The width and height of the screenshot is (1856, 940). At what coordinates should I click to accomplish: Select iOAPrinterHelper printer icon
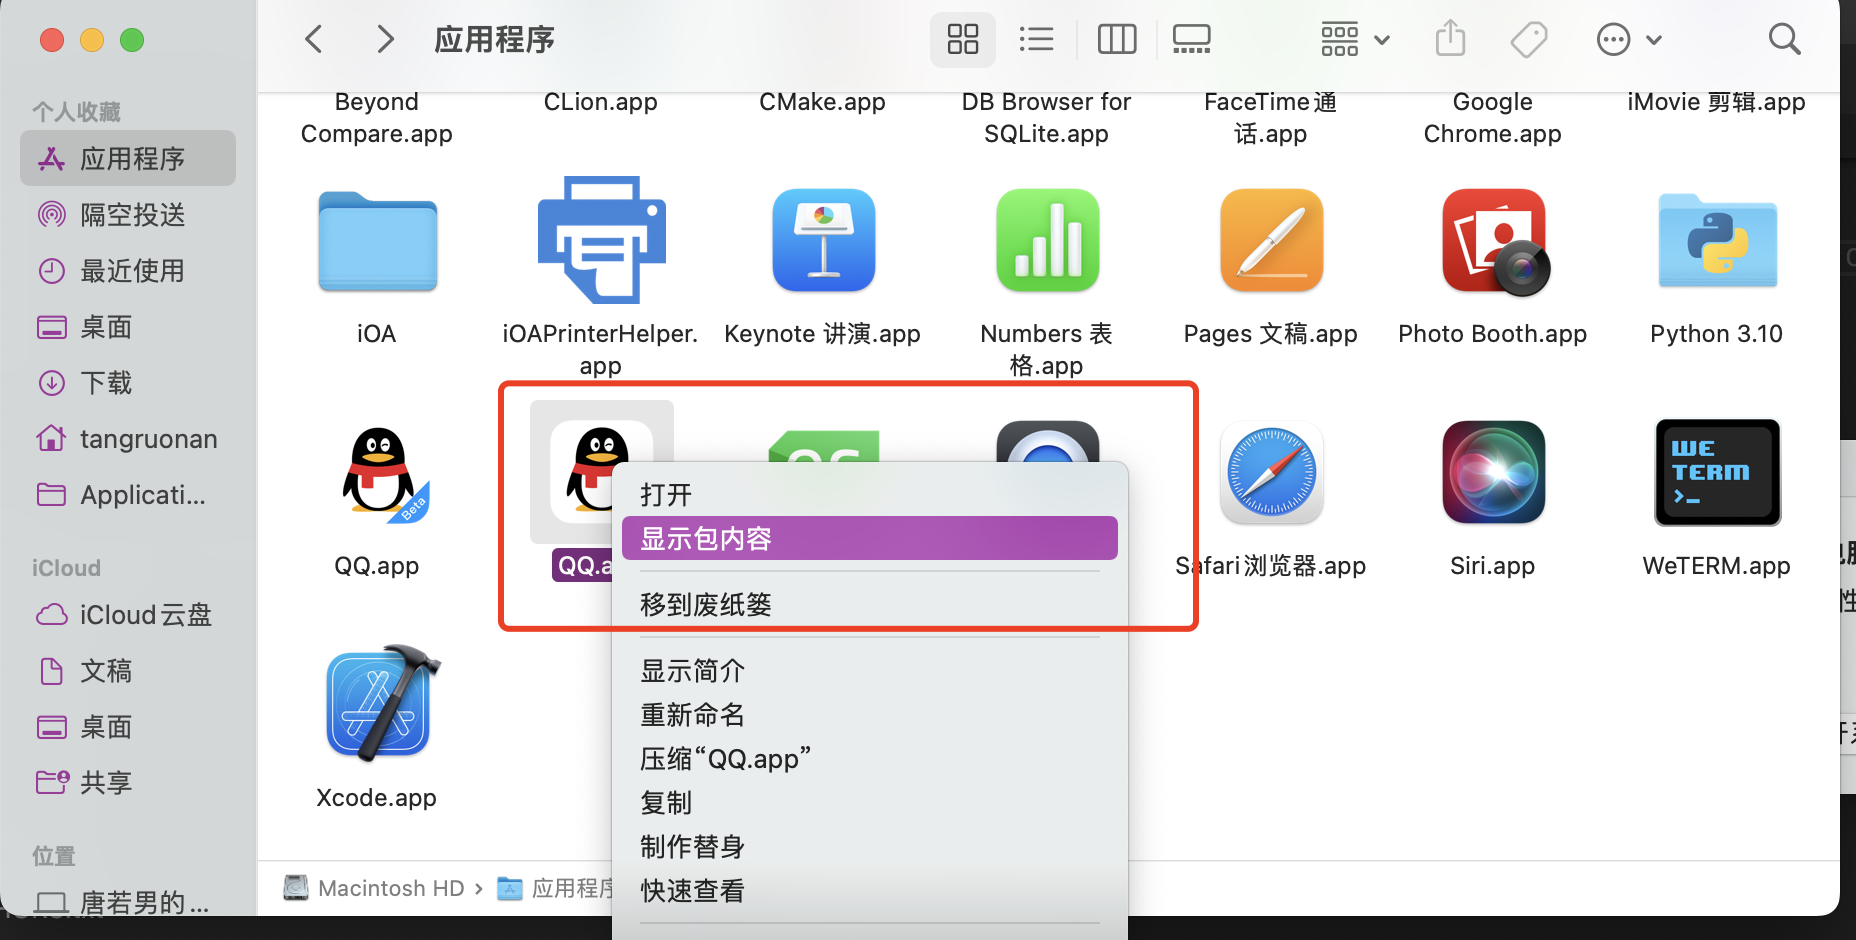601,240
